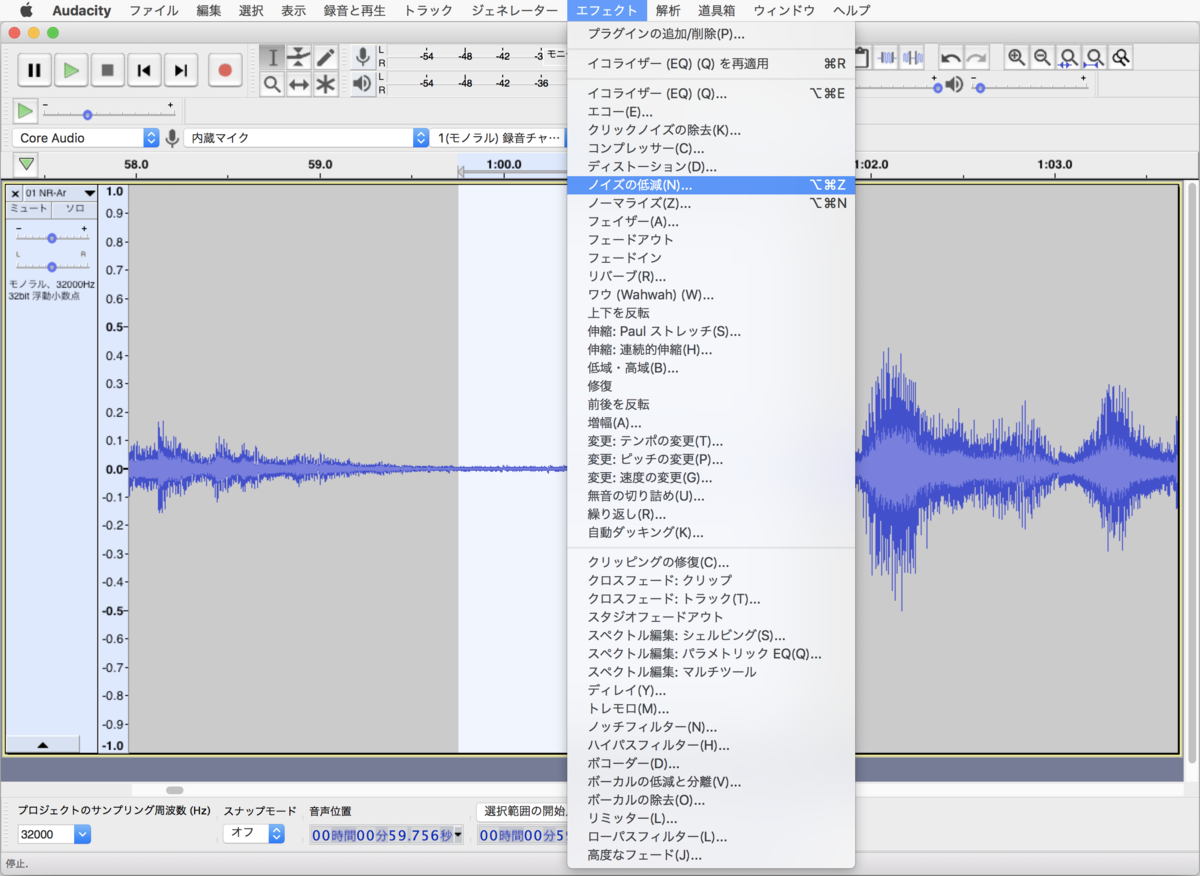Image resolution: width=1200 pixels, height=876 pixels.
Task: Choose 増幅(A)... menu entry
Action: (x=711, y=423)
